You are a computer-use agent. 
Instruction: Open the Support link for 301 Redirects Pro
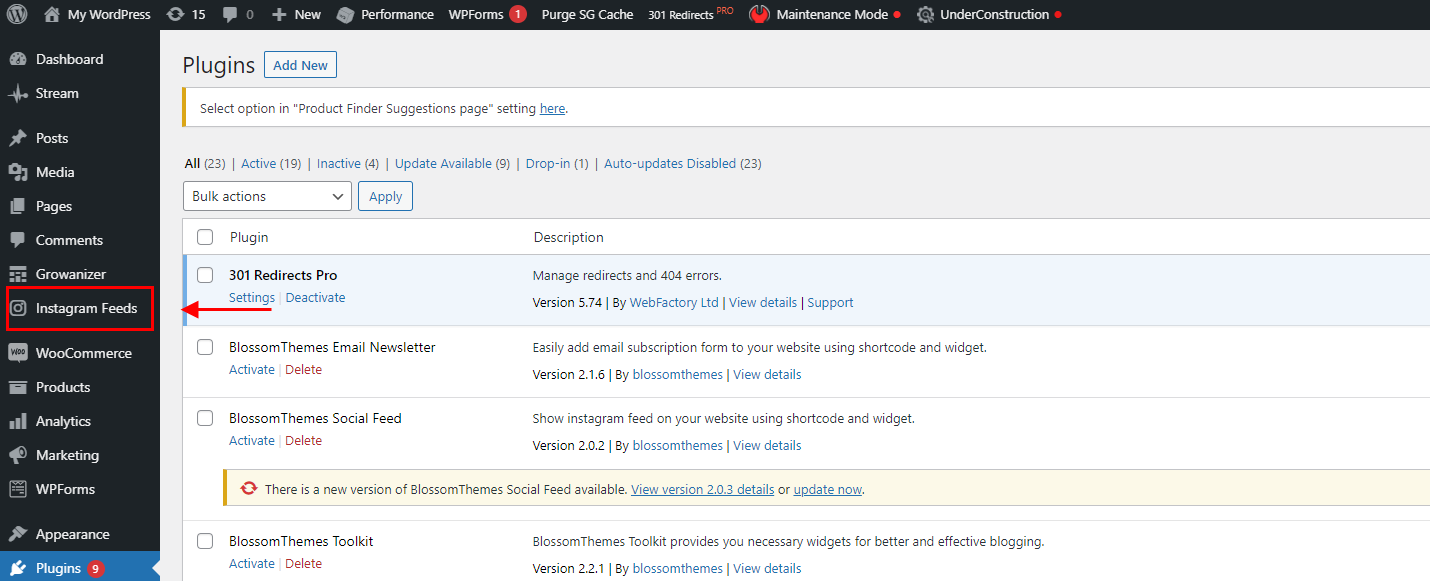click(x=831, y=302)
